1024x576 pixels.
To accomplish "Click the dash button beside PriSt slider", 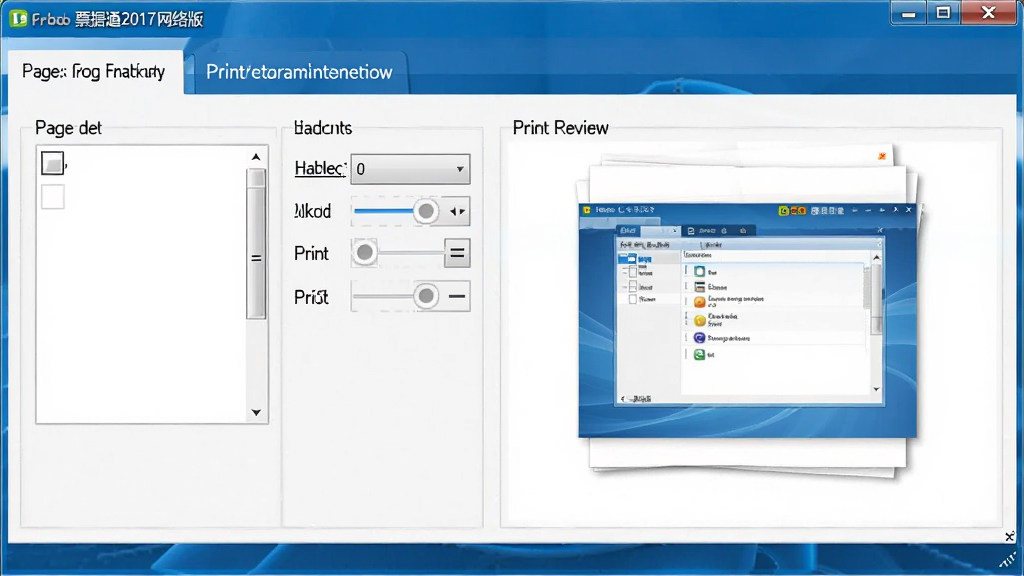I will pos(457,296).
